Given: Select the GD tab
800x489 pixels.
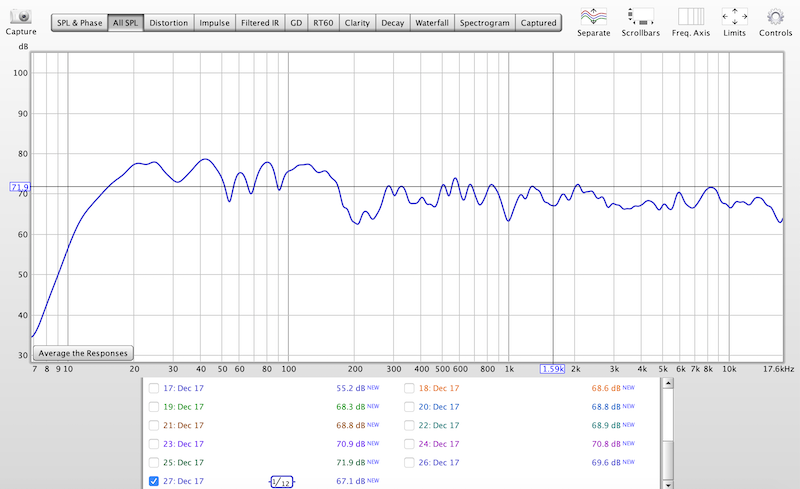Looking at the screenshot, I should click(296, 23).
